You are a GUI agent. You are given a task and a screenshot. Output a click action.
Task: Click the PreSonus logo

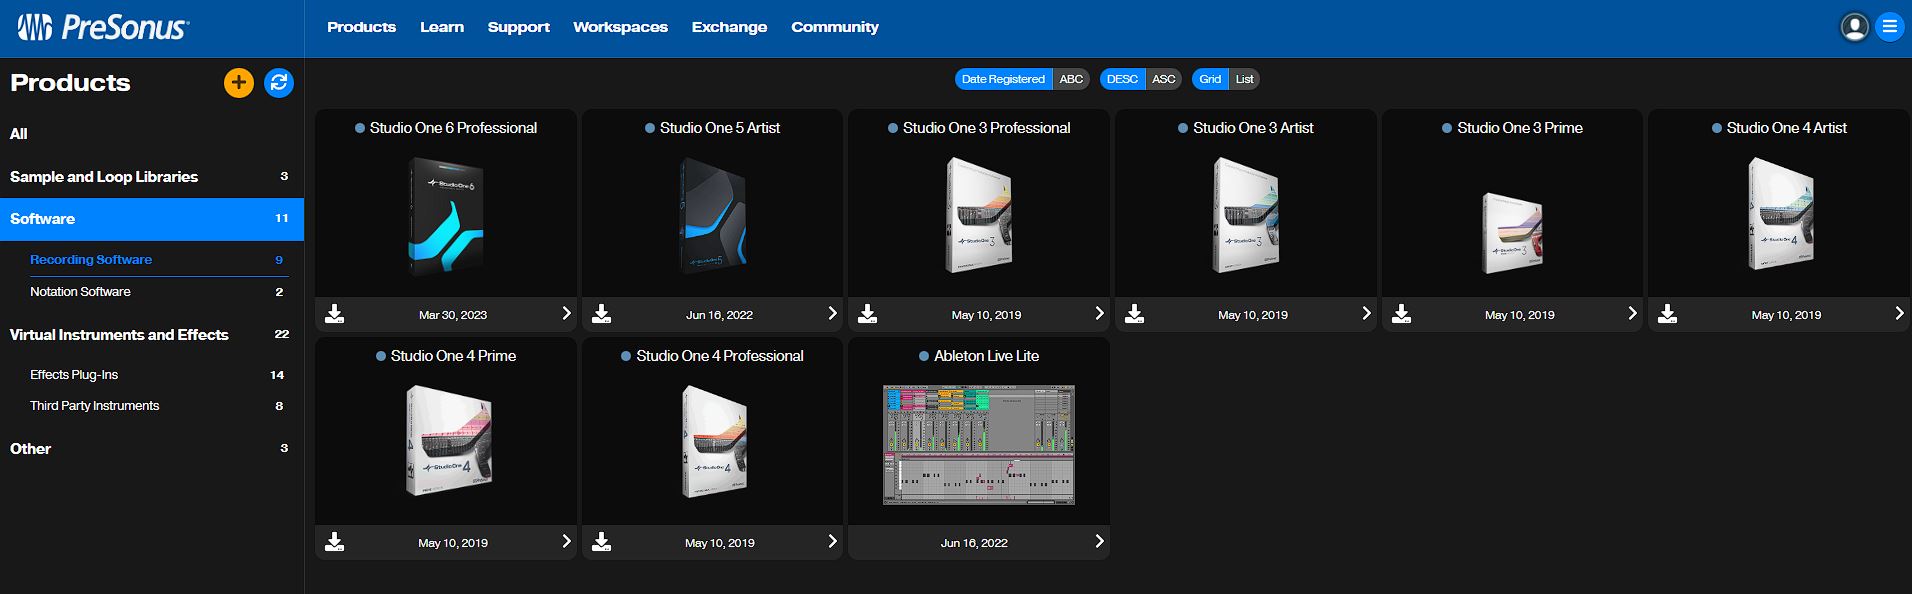click(103, 27)
